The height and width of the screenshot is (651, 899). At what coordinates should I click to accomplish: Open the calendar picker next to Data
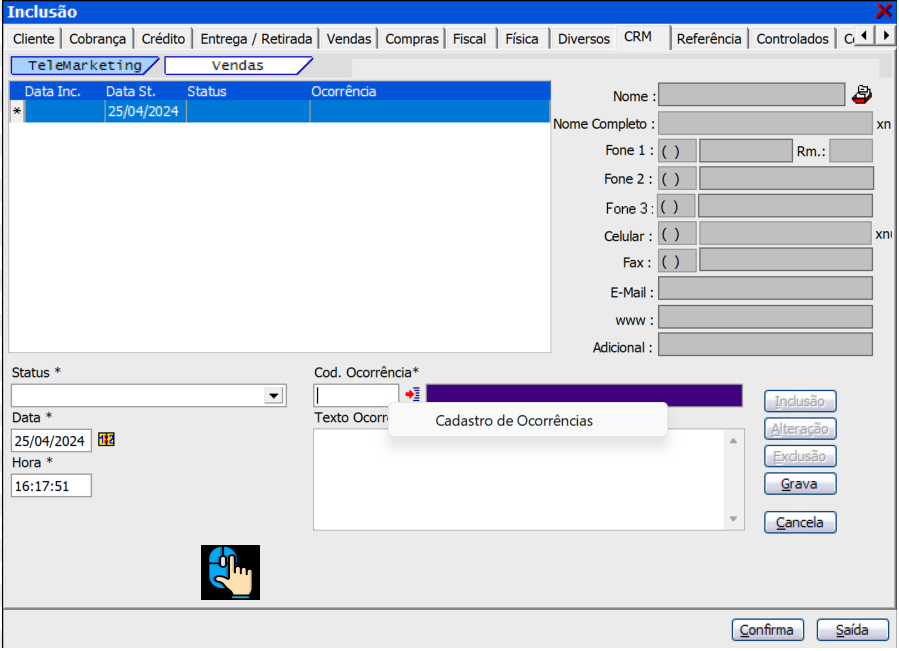pos(106,439)
